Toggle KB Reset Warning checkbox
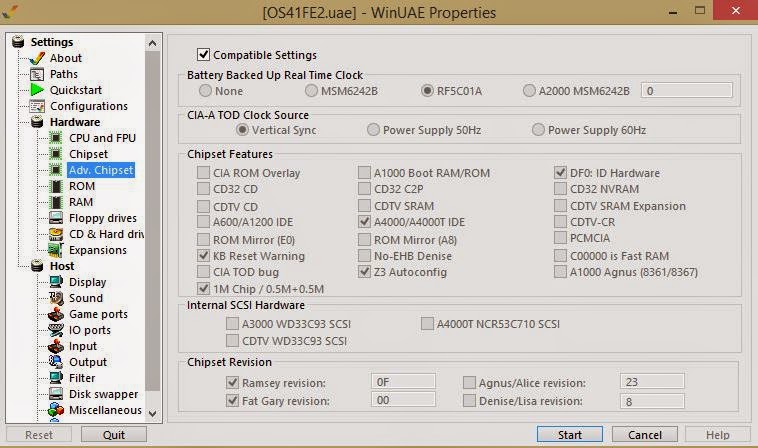This screenshot has height=448, width=758. click(x=204, y=256)
